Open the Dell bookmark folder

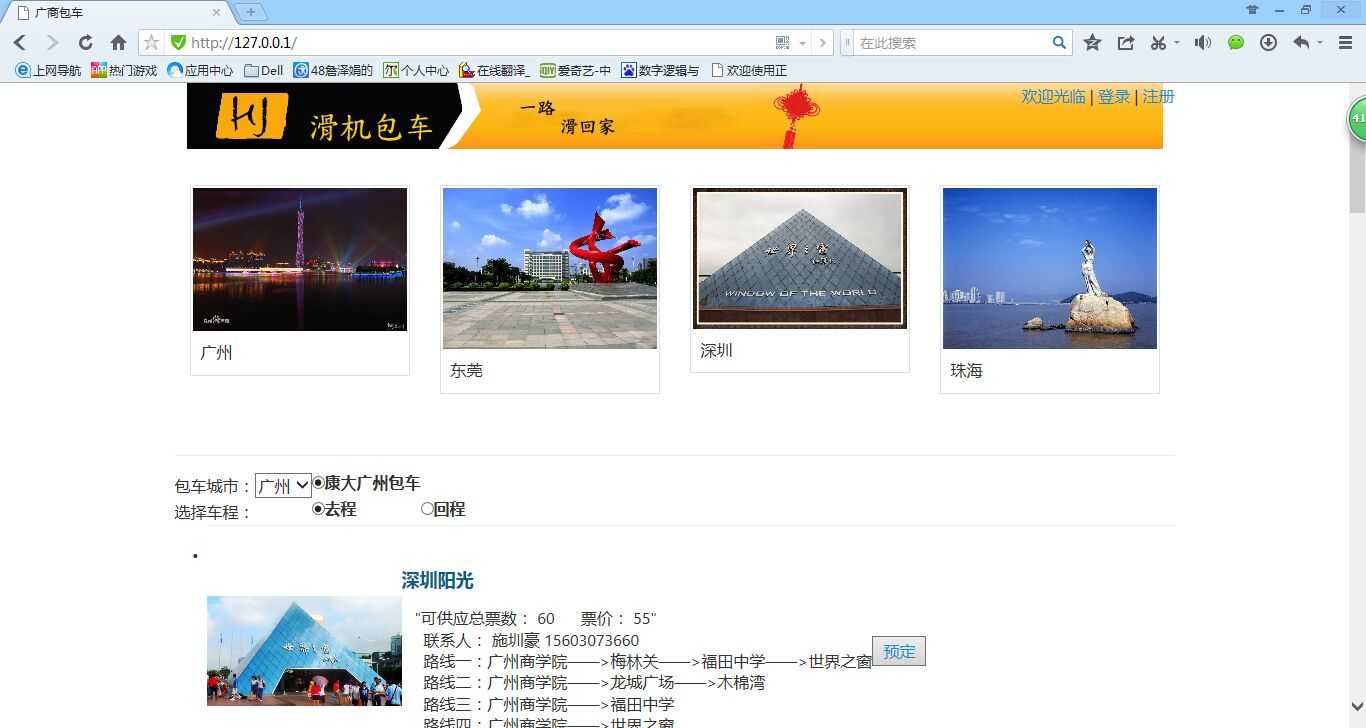tap(264, 71)
